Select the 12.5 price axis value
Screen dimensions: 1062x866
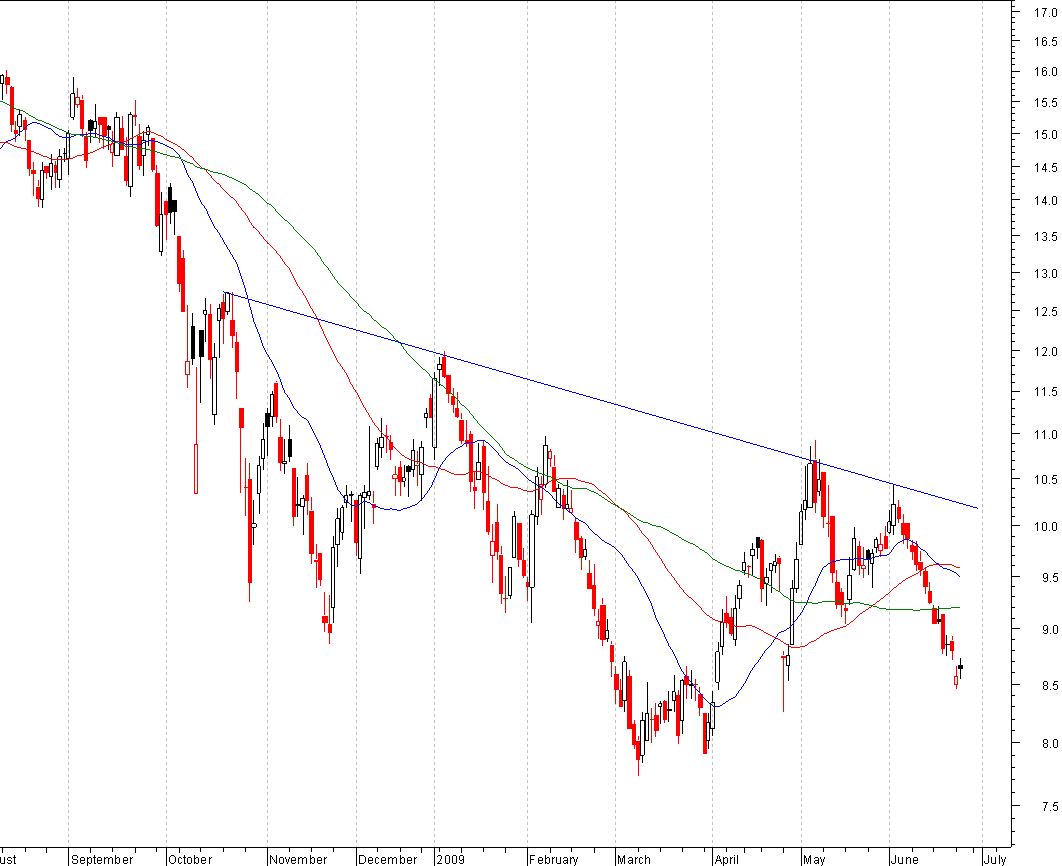[x=1046, y=311]
